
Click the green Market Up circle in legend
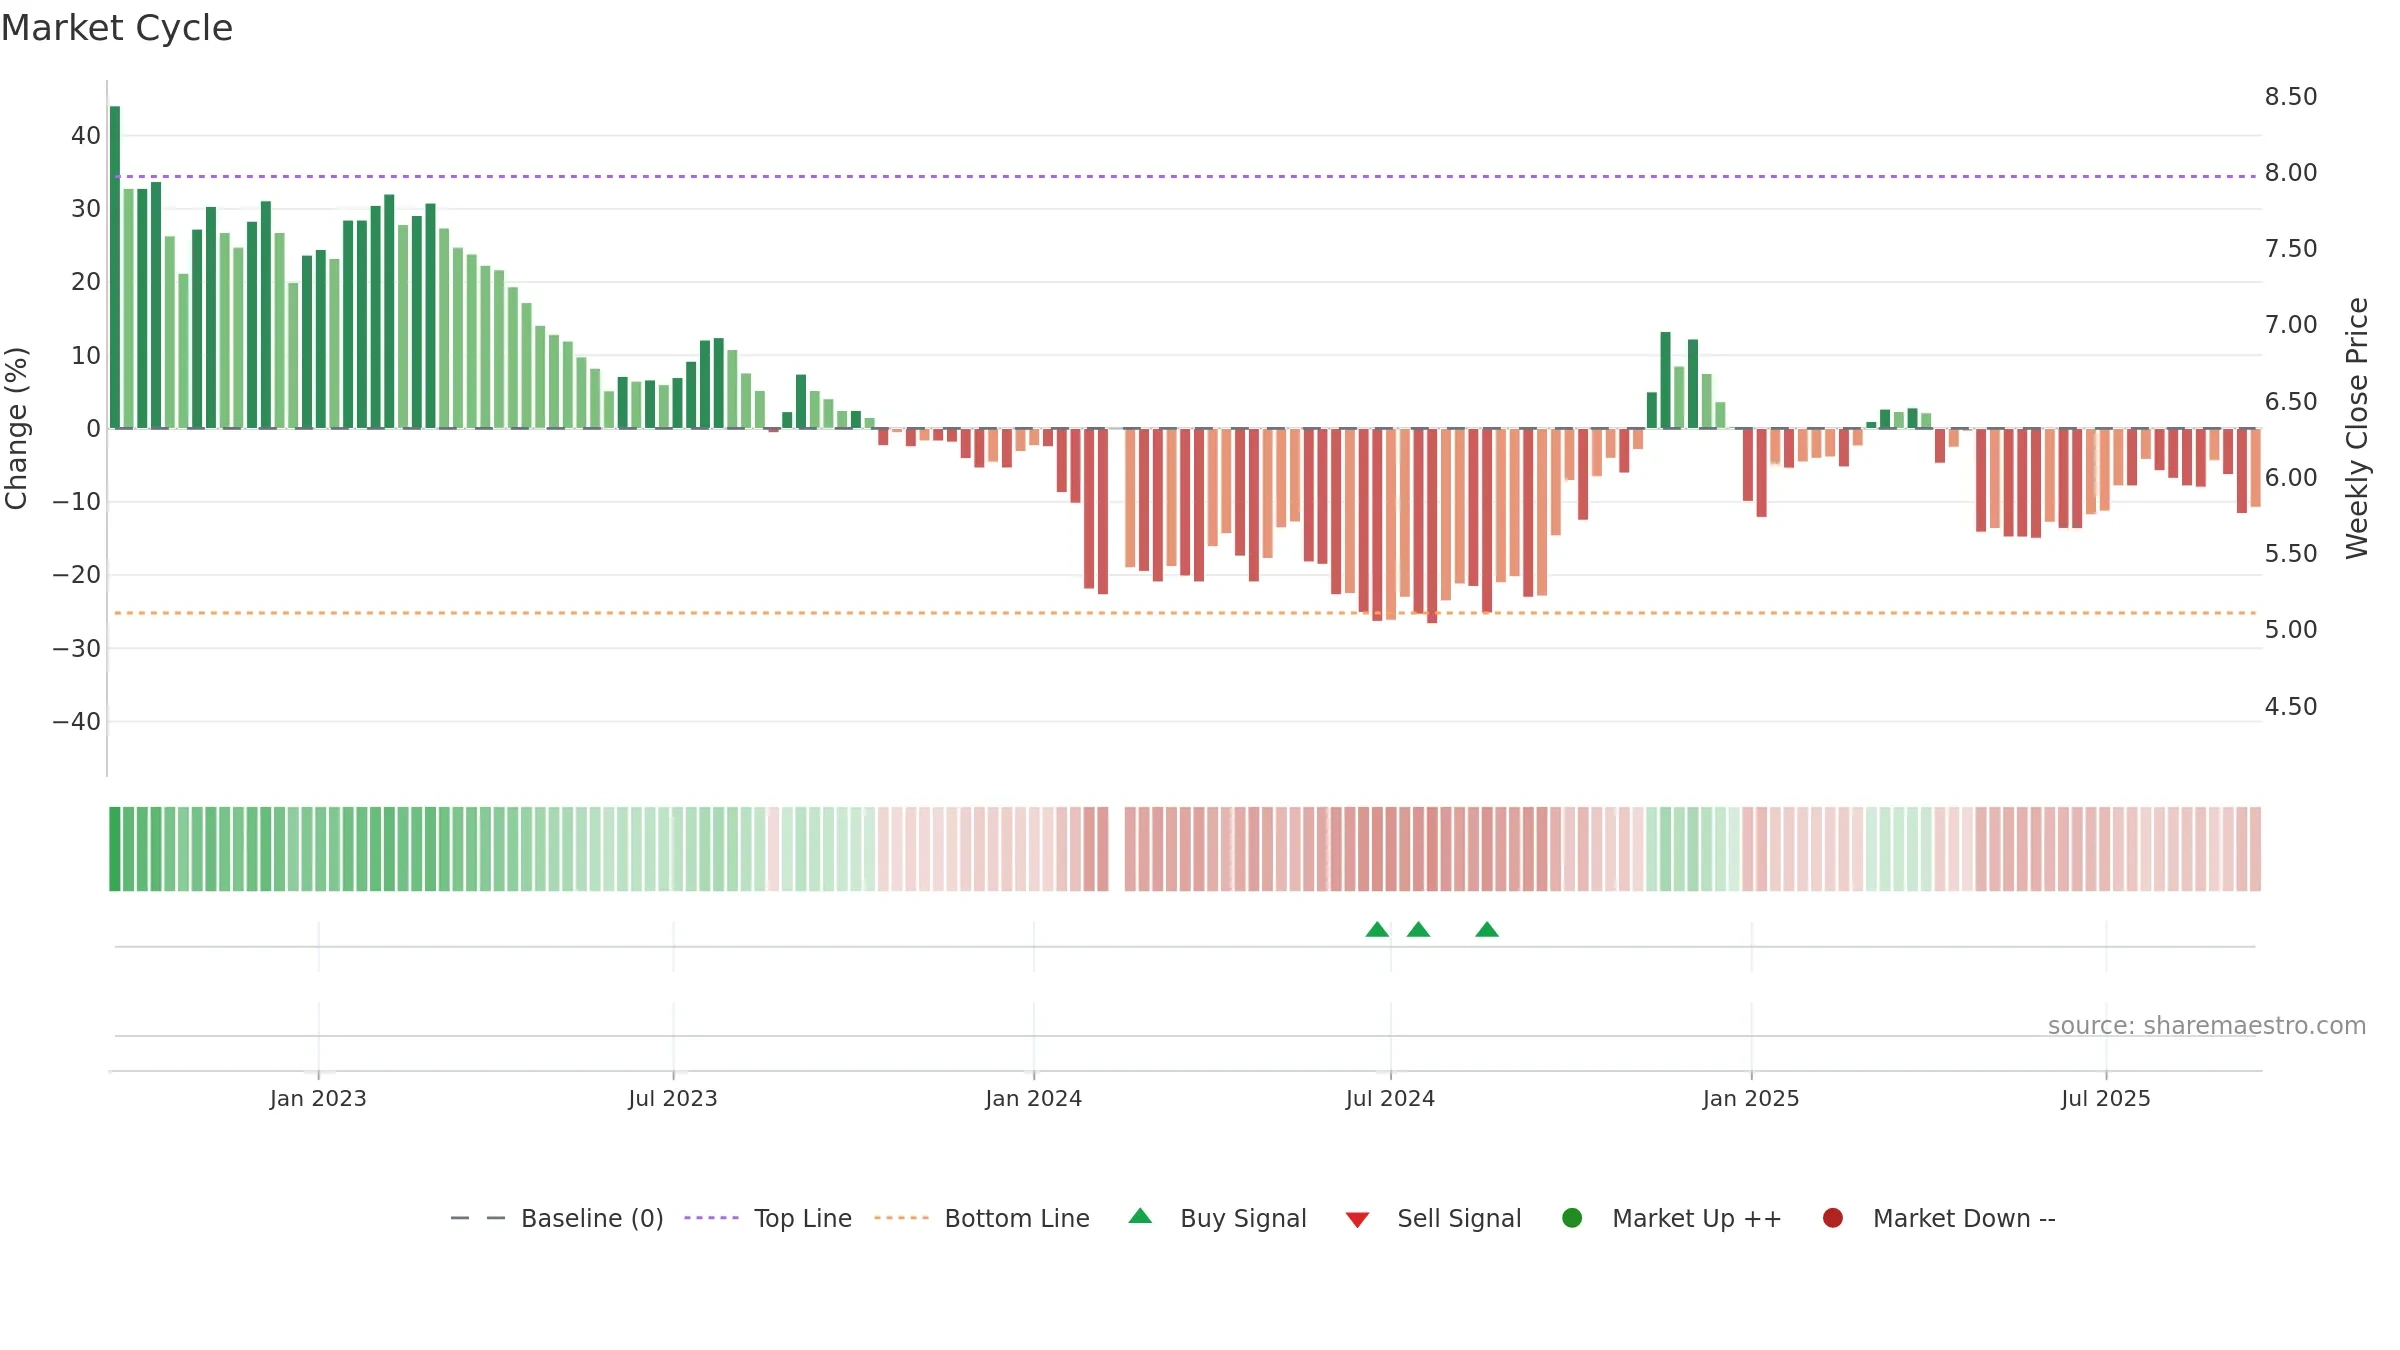pyautogui.click(x=1572, y=1218)
